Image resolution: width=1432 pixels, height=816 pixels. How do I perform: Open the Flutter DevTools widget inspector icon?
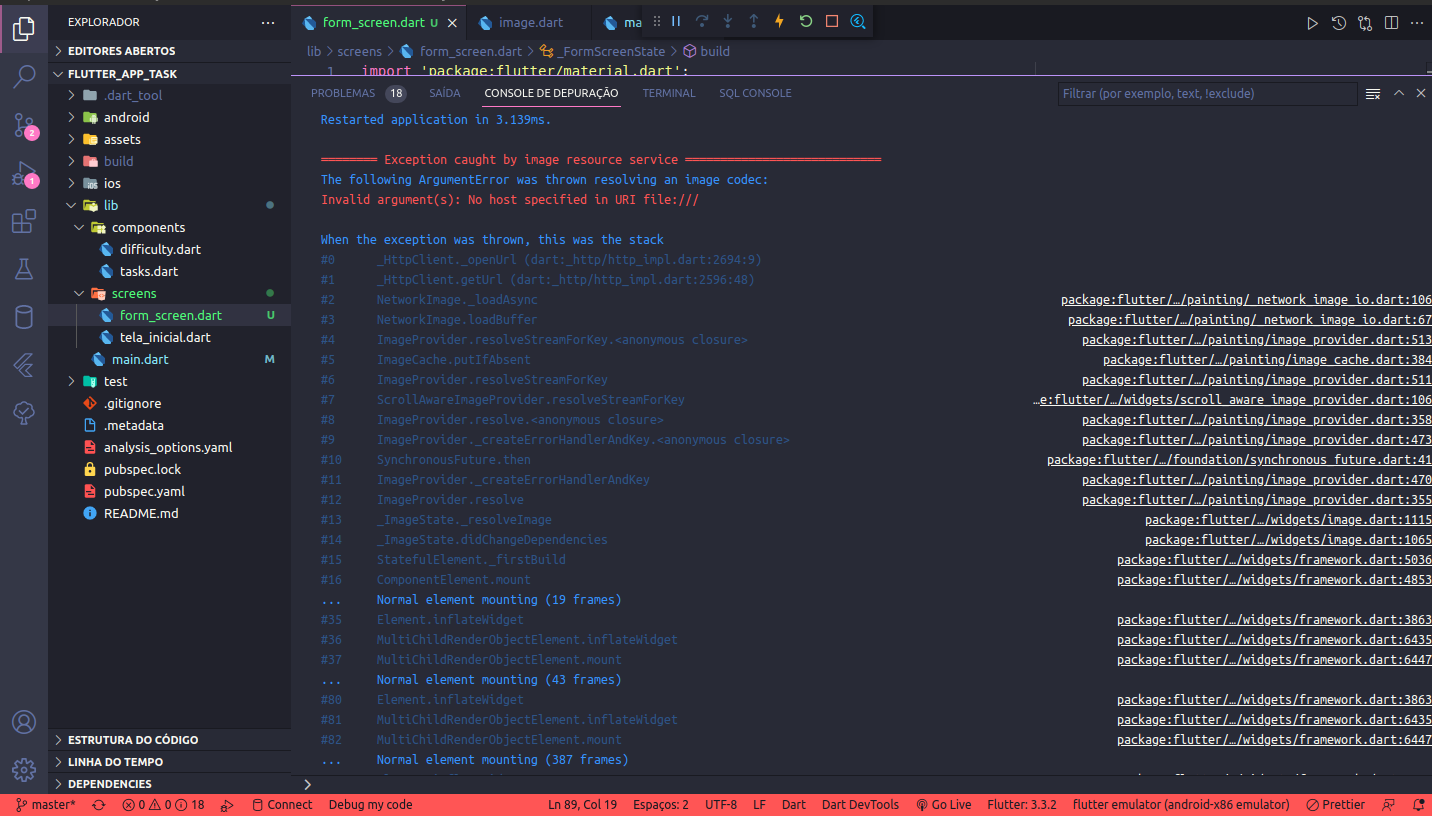pyautogui.click(x=858, y=21)
